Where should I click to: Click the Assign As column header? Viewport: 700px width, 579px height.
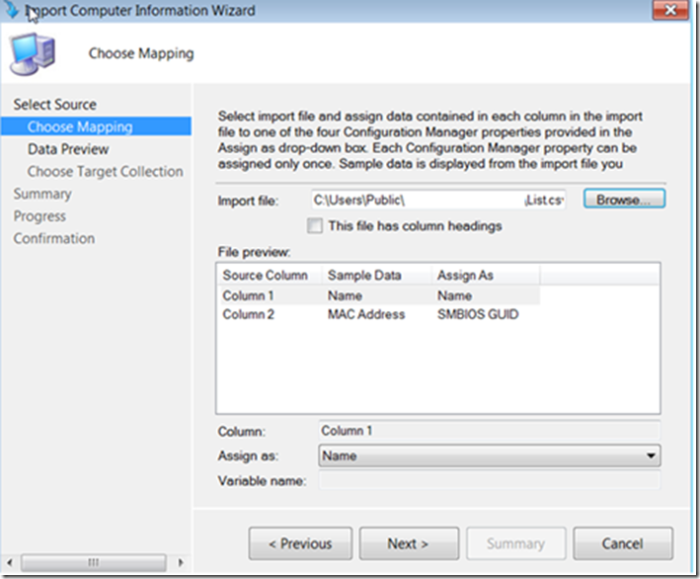486,275
